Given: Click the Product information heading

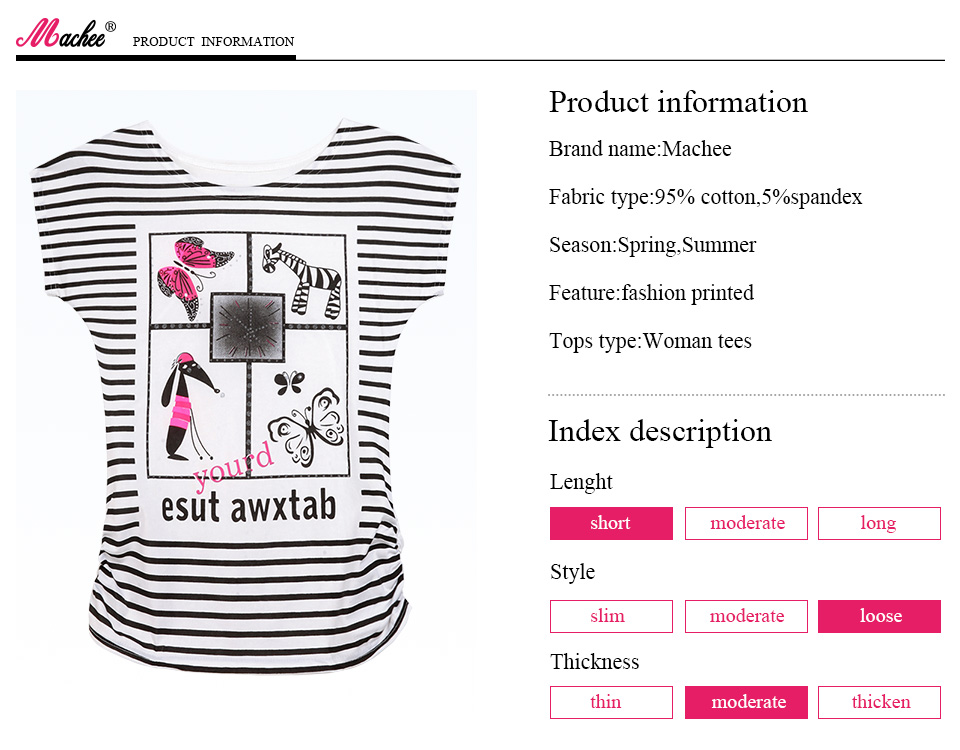Looking at the screenshot, I should [678, 102].
